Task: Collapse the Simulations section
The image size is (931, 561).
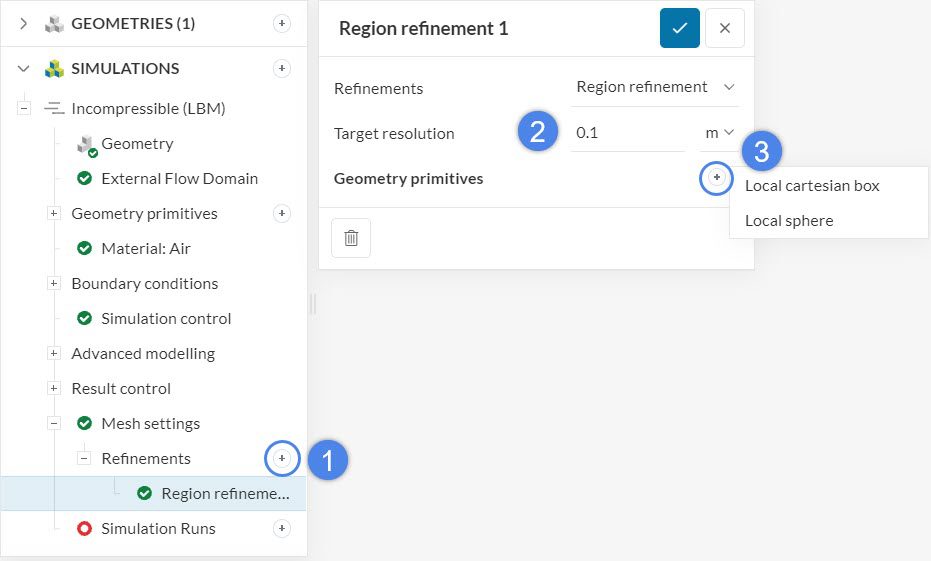Action: point(24,68)
